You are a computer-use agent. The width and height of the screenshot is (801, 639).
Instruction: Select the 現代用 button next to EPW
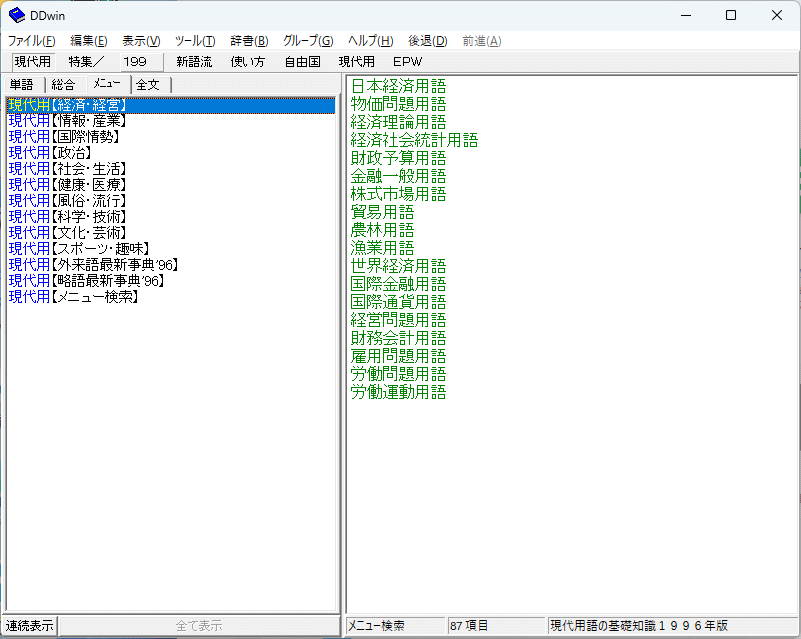pyautogui.click(x=357, y=62)
